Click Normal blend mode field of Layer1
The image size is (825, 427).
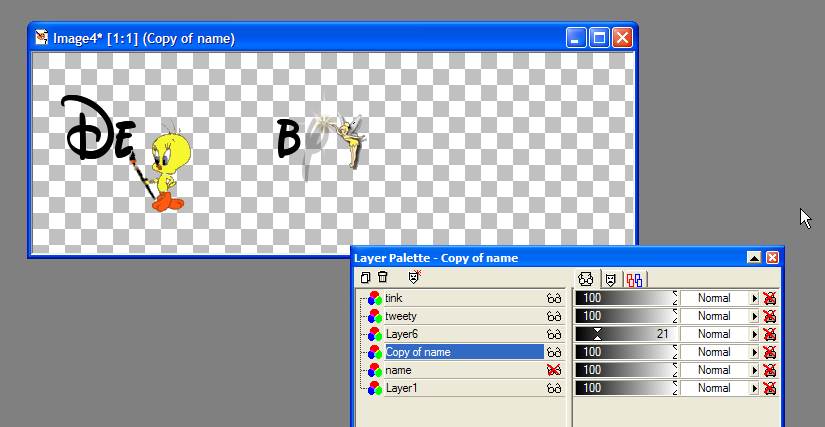[715, 388]
